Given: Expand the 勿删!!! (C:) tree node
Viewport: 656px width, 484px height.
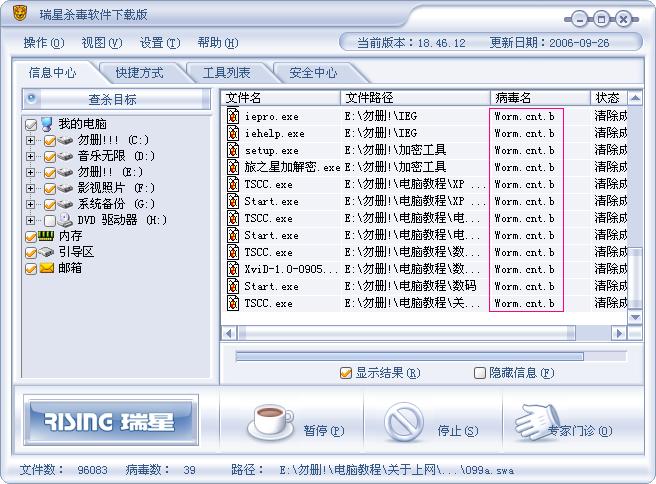Looking at the screenshot, I should [30, 140].
